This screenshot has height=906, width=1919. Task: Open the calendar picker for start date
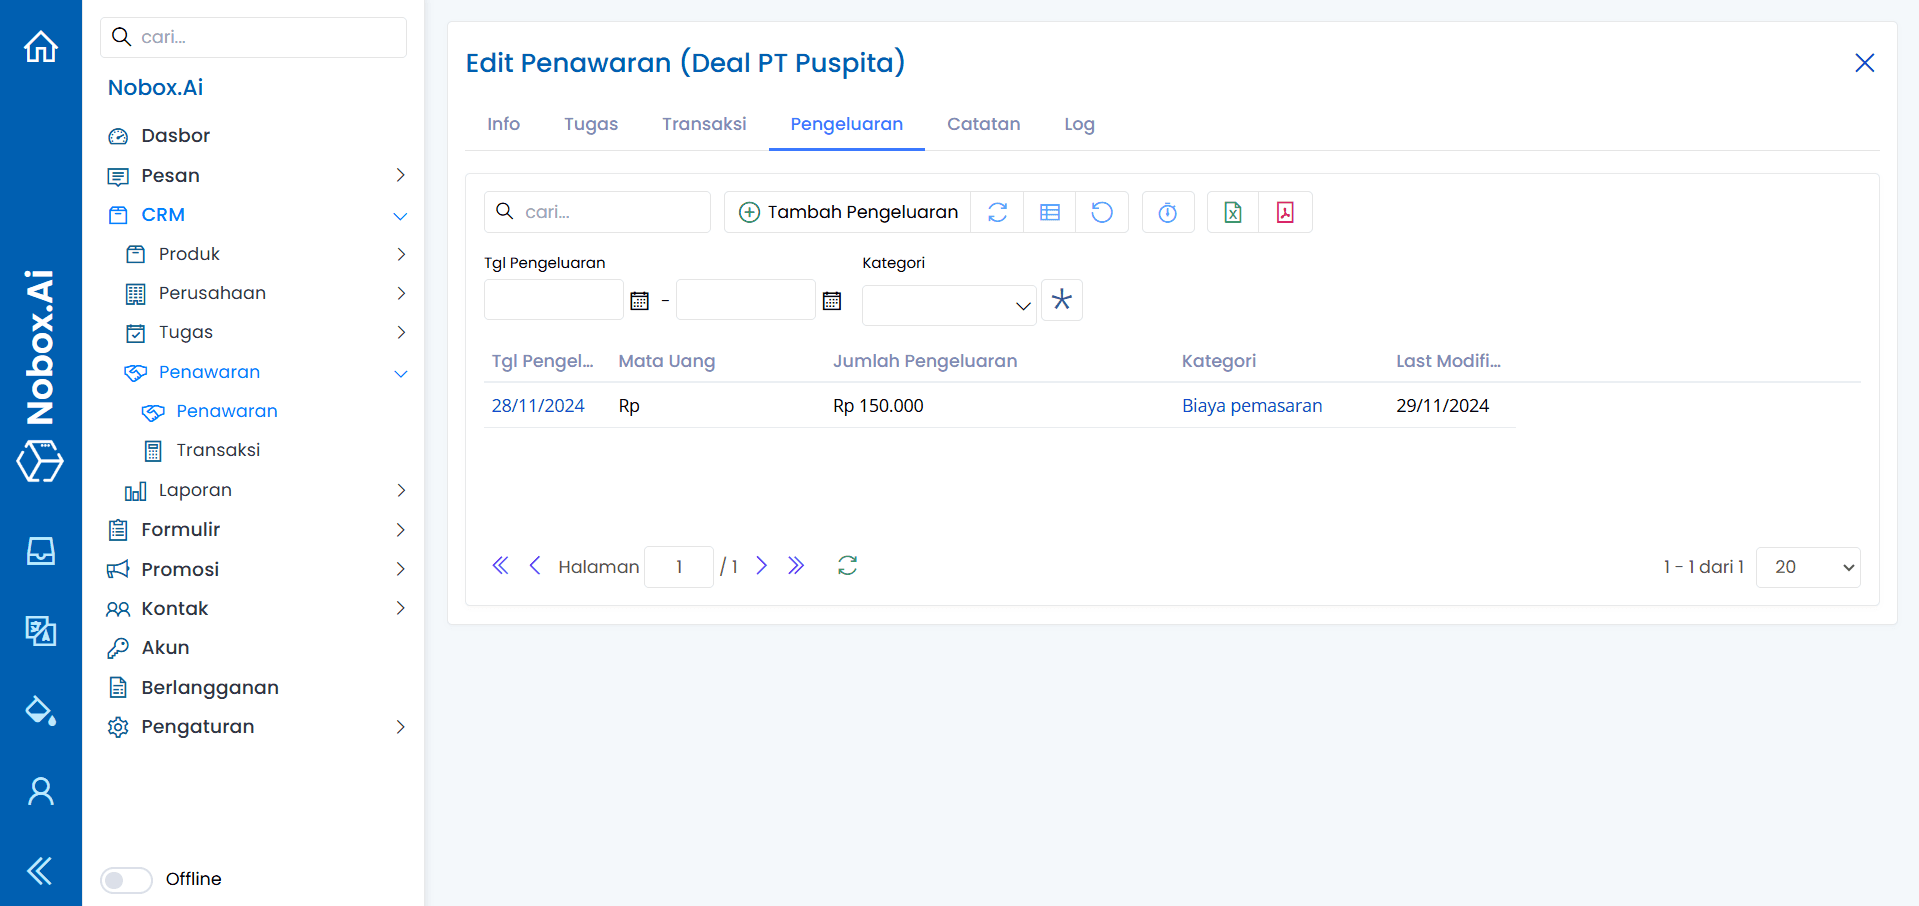click(x=639, y=299)
